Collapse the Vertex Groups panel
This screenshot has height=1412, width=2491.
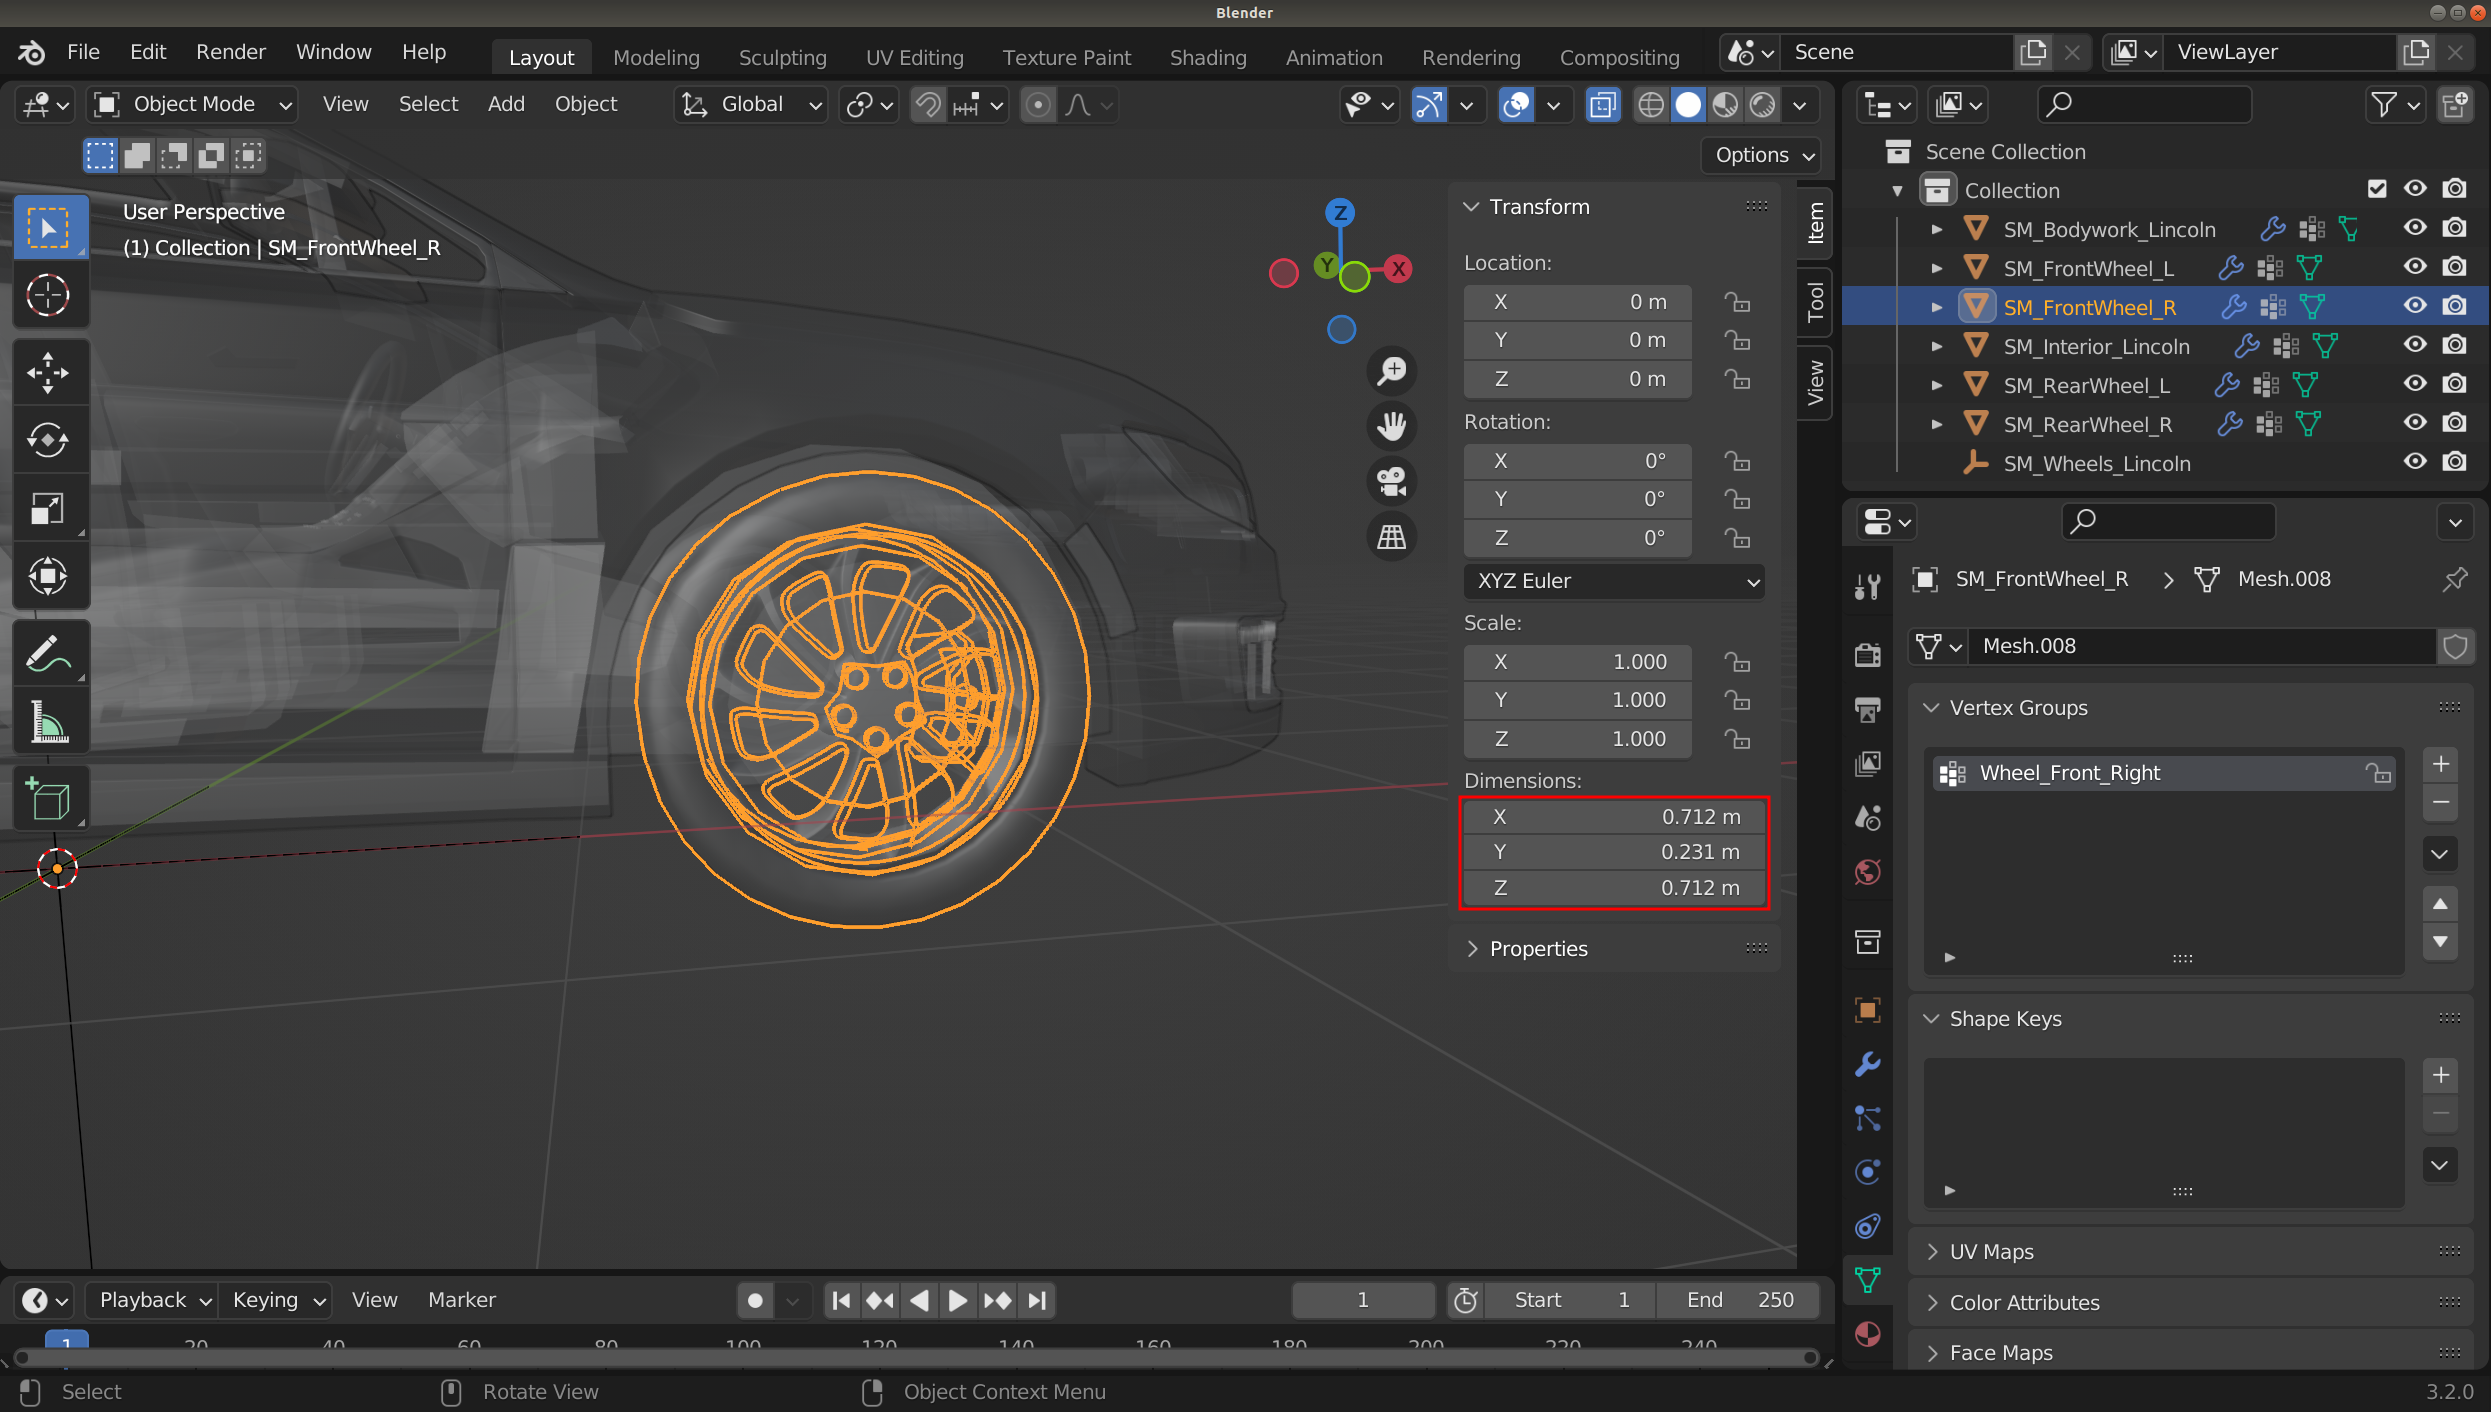(1931, 707)
